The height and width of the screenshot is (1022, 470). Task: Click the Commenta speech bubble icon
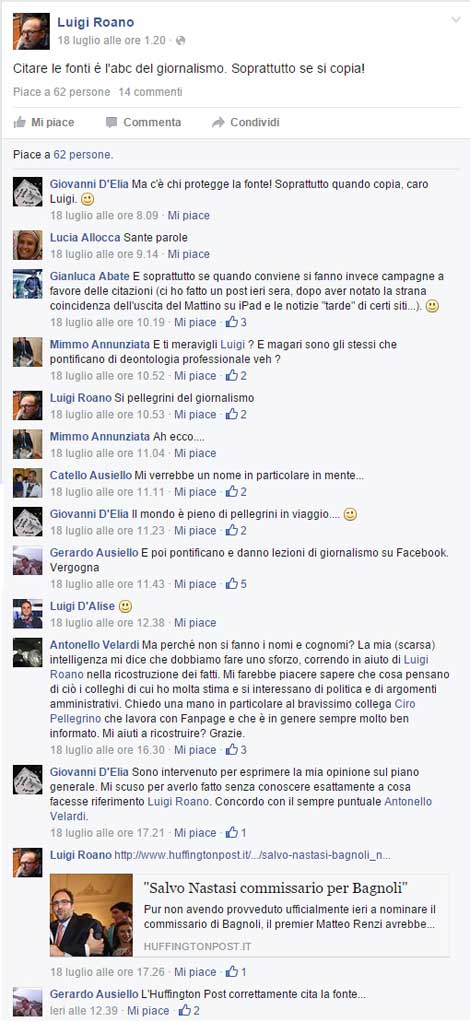111,122
